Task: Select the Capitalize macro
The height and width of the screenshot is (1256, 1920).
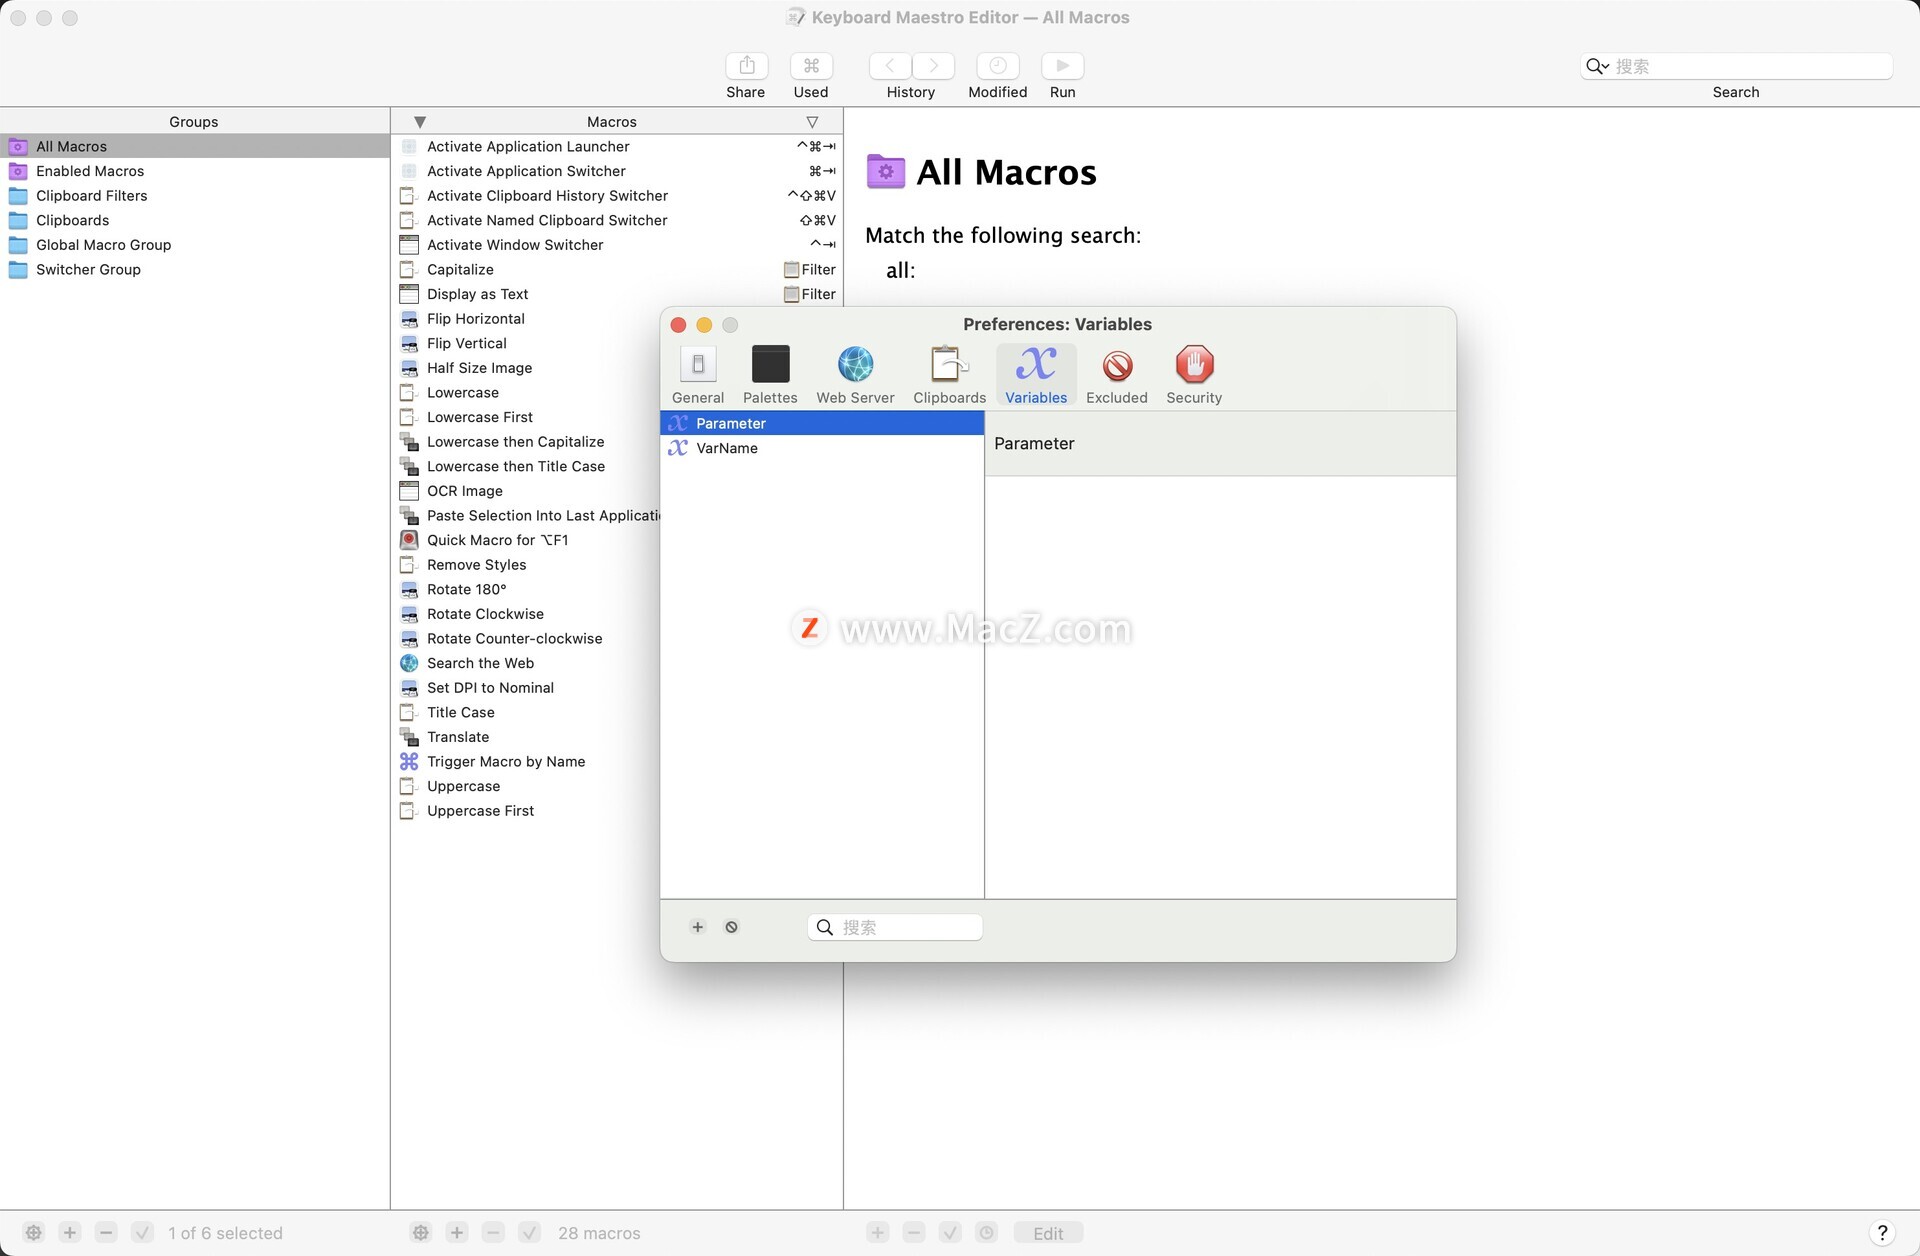Action: [x=617, y=270]
